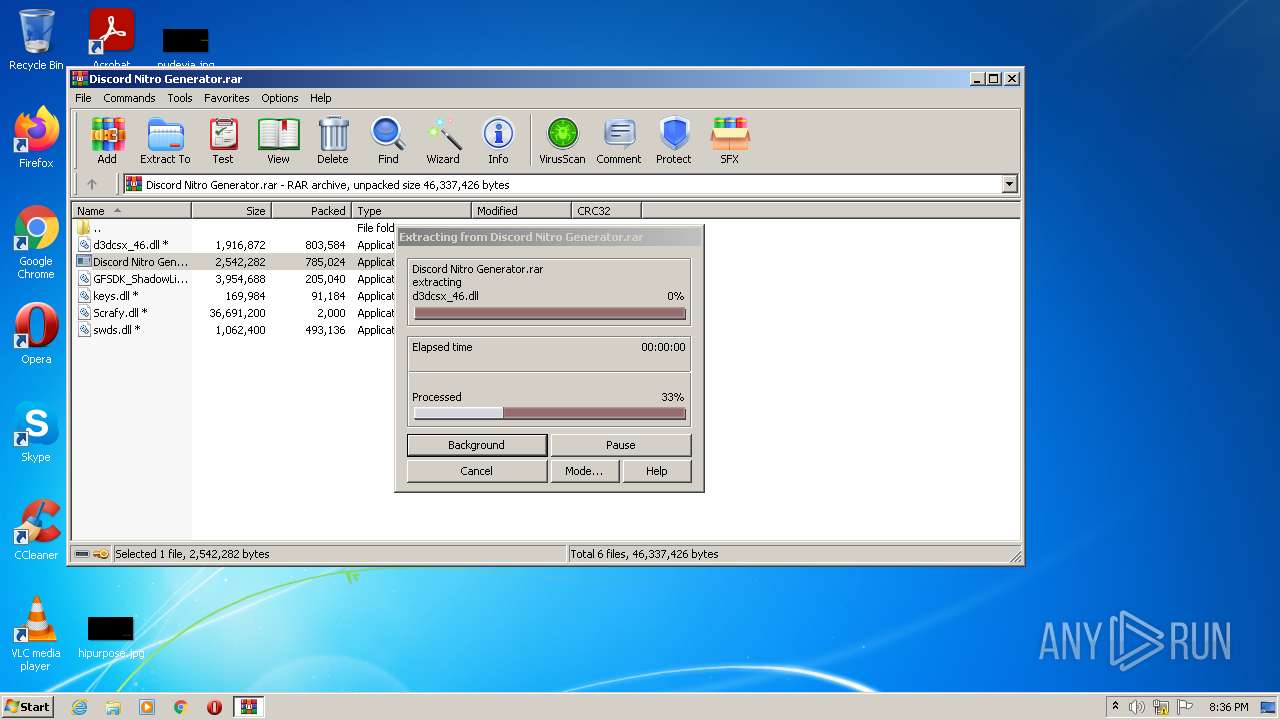Open Skype desktop shortcut
Viewport: 1280px width, 720px height.
pos(36,433)
